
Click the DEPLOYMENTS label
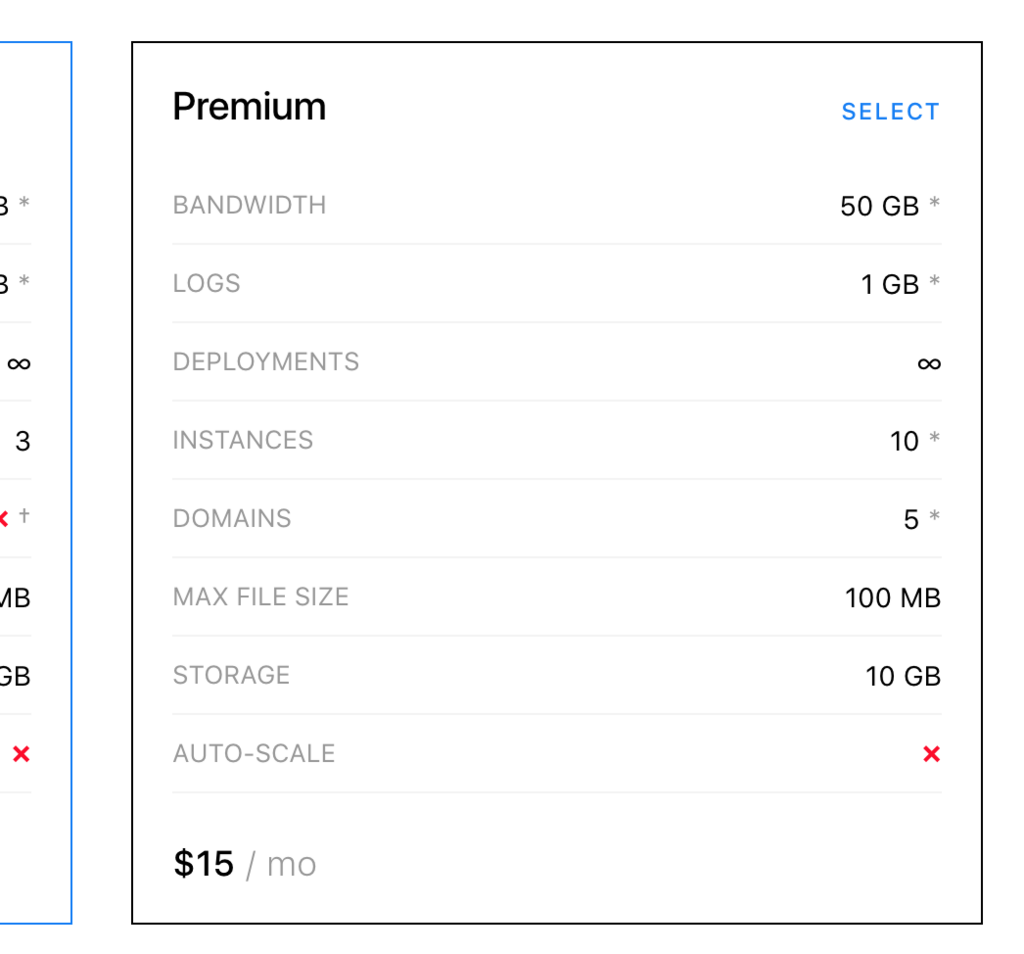pos(266,362)
